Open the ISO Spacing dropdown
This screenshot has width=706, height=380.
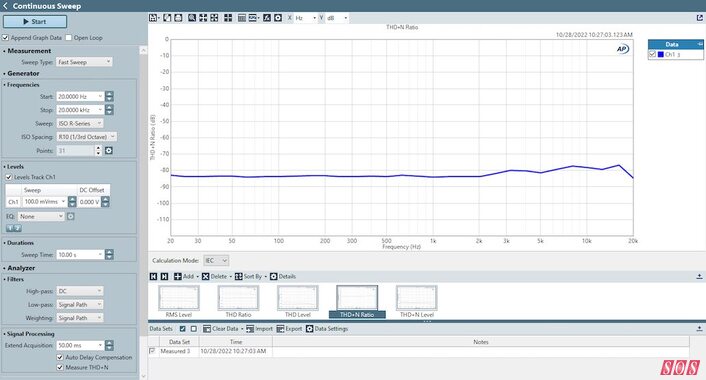pyautogui.click(x=86, y=136)
